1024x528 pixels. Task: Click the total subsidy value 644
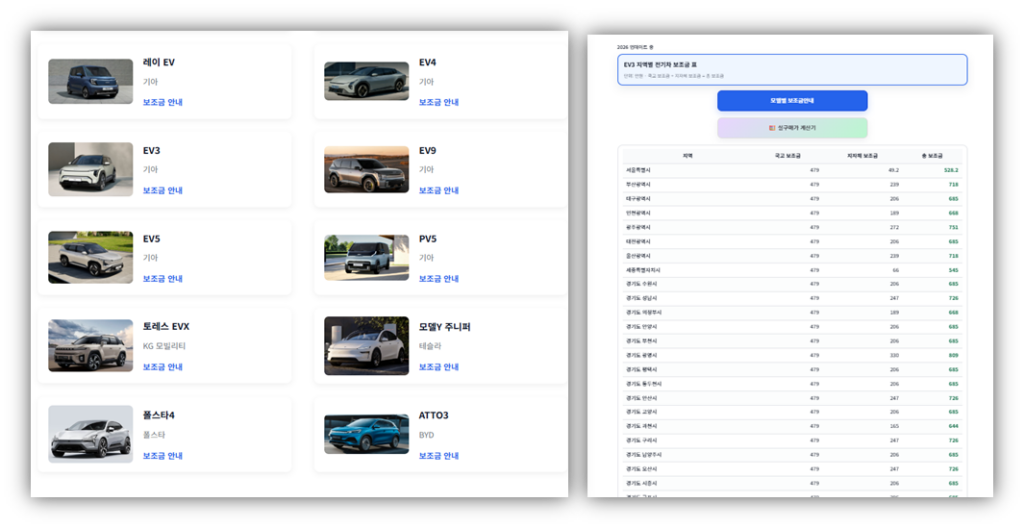click(953, 427)
